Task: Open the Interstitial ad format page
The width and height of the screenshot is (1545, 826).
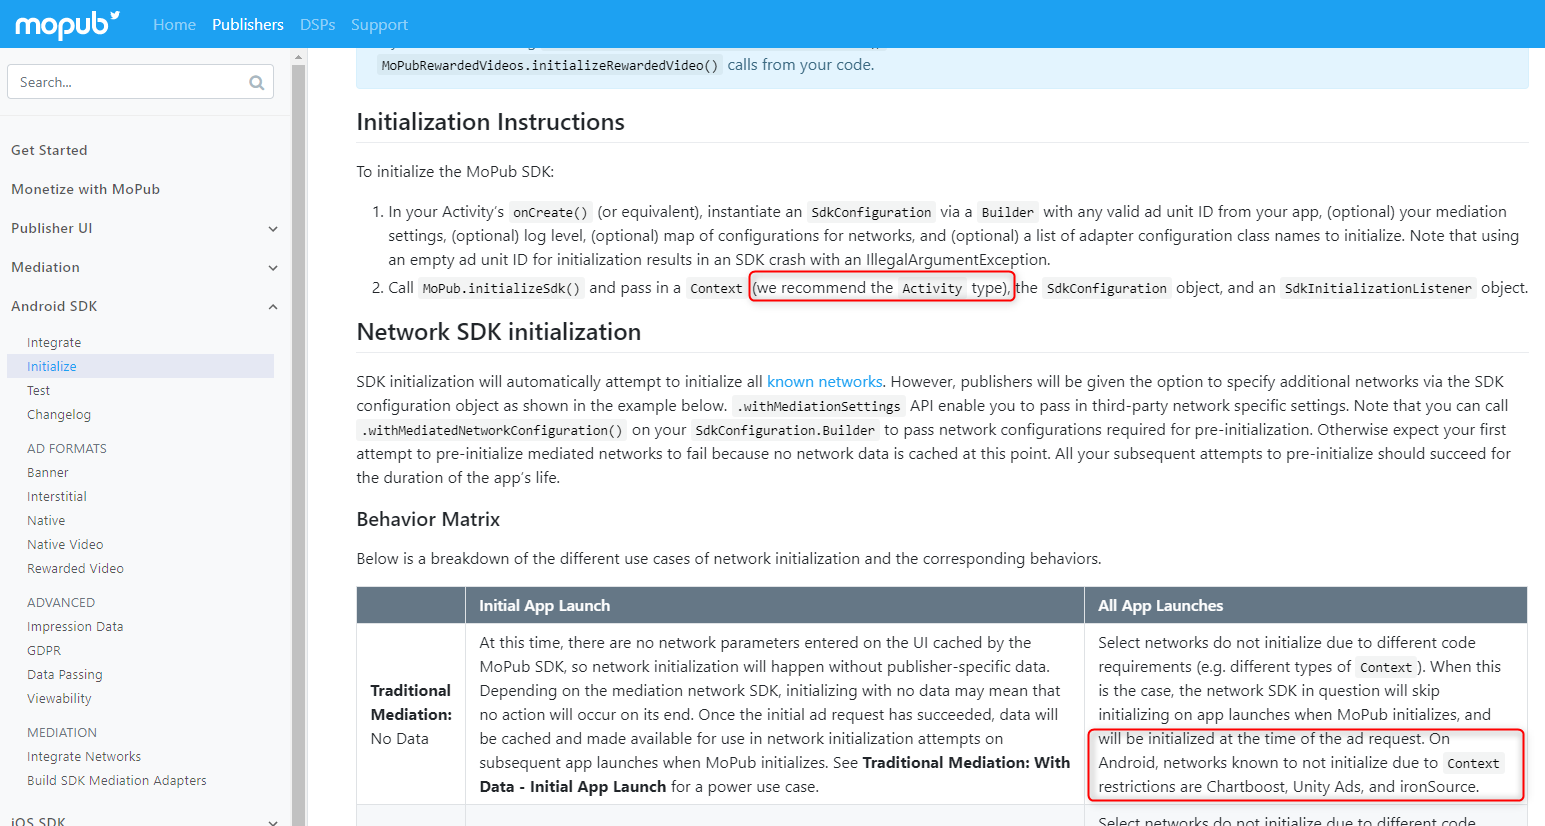Action: (x=57, y=496)
